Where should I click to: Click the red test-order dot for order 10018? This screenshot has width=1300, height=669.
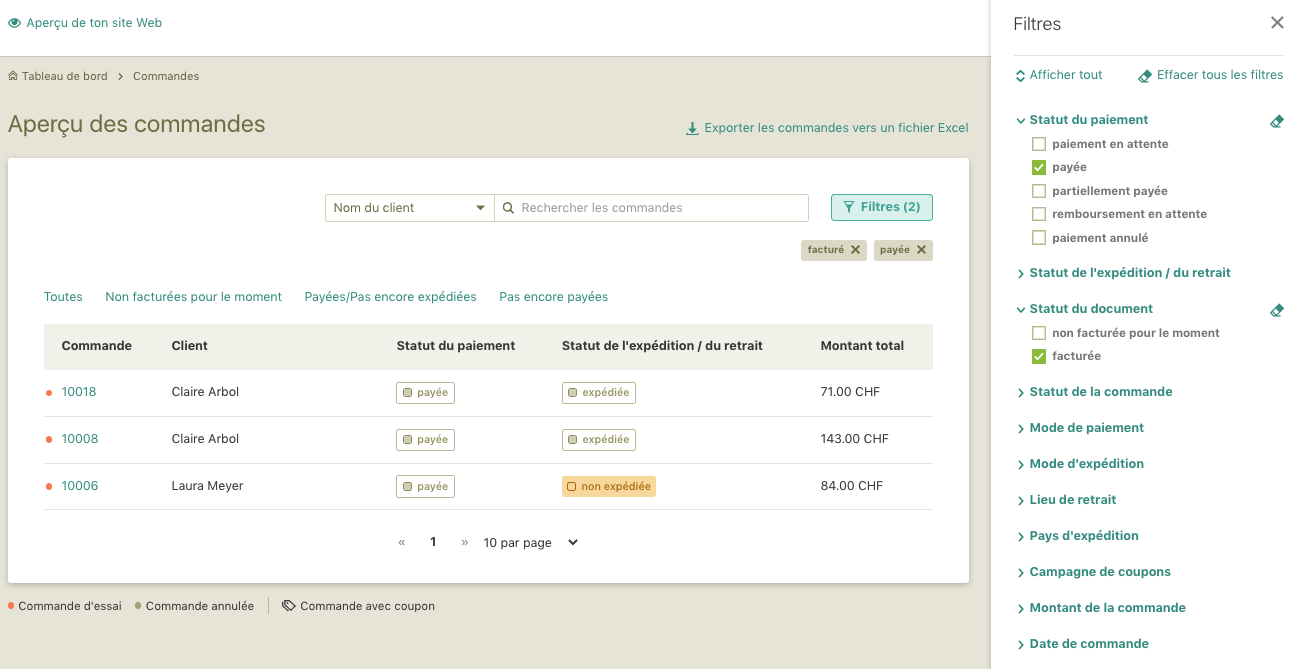click(x=49, y=393)
